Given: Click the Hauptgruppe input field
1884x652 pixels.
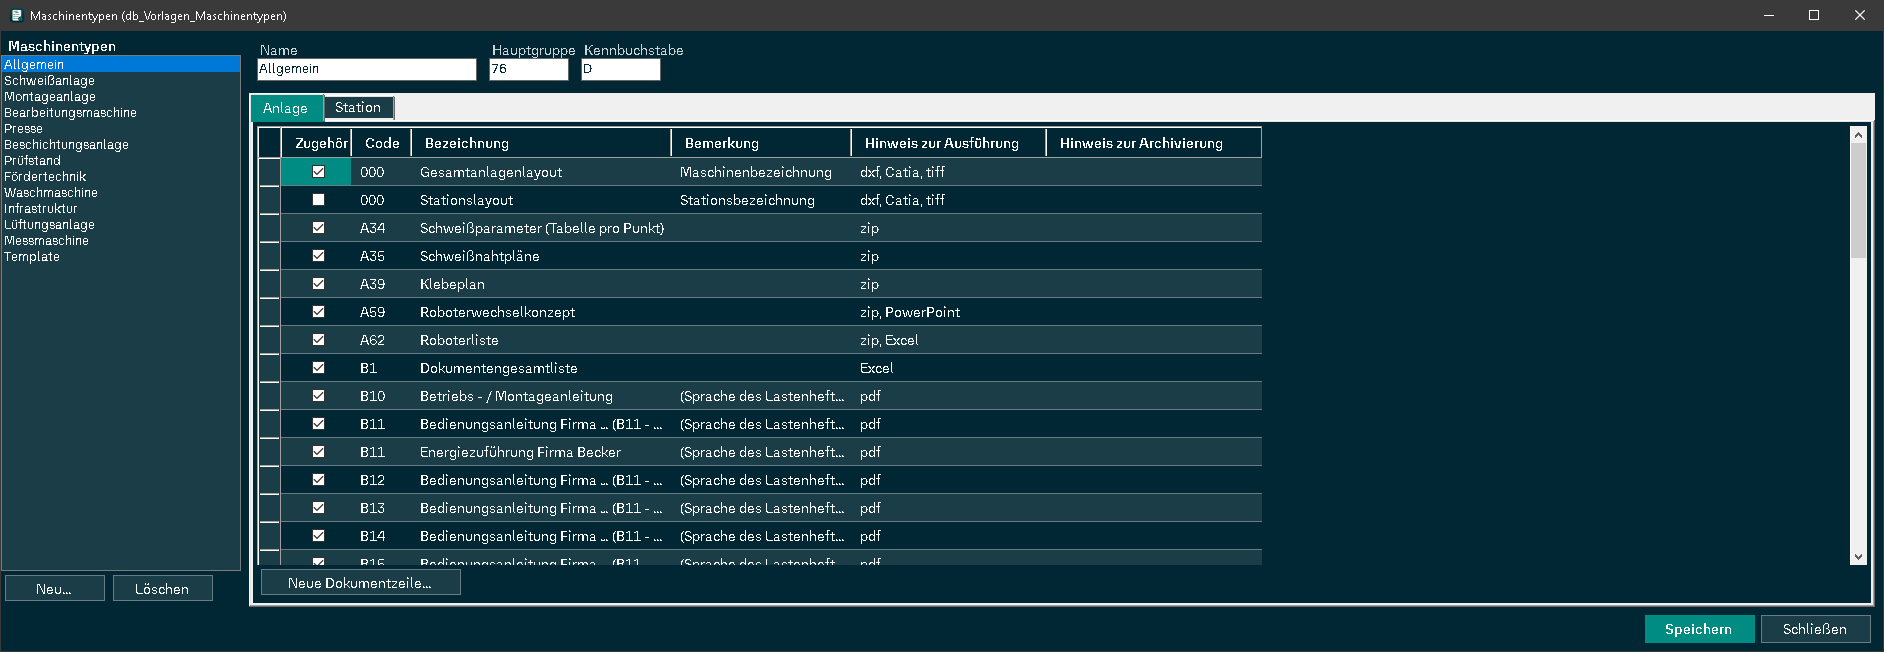Looking at the screenshot, I should [x=529, y=69].
